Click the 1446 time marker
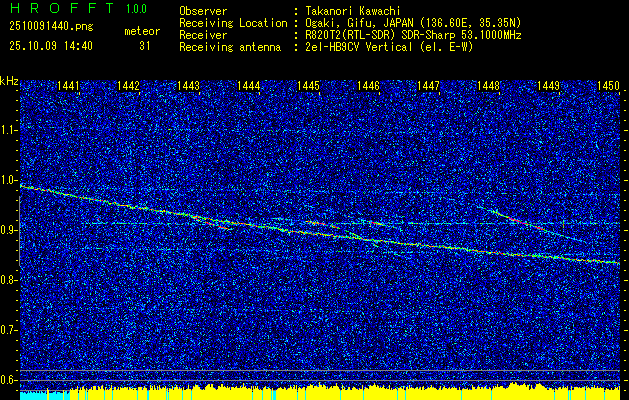The width and height of the screenshot is (629, 400). click(368, 85)
